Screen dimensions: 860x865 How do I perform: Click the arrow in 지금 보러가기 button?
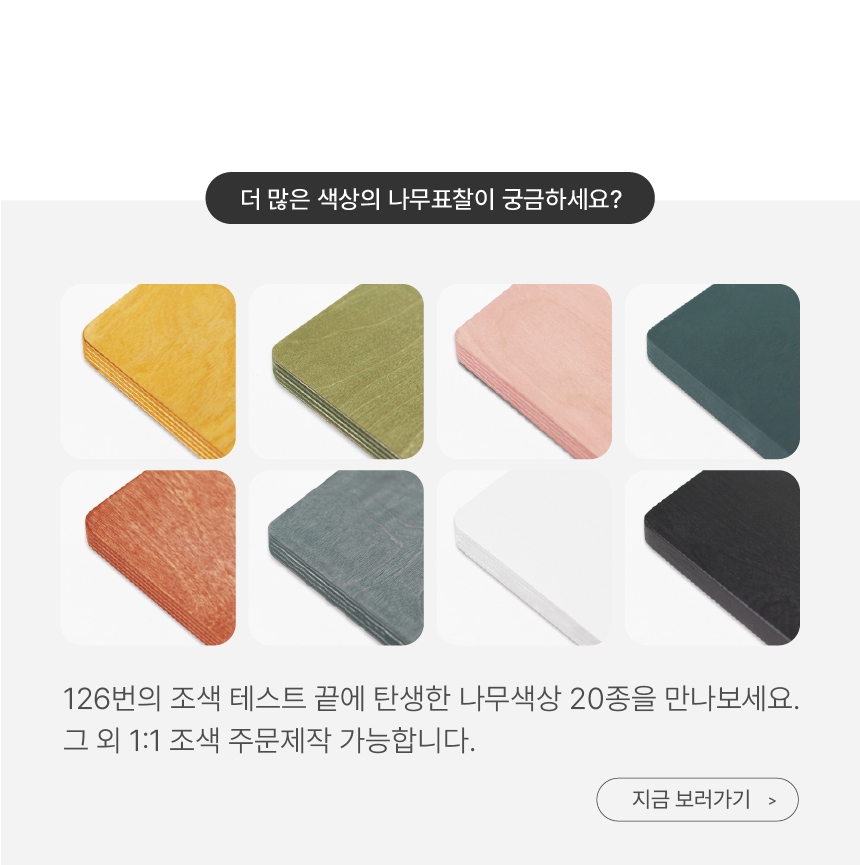(x=772, y=800)
